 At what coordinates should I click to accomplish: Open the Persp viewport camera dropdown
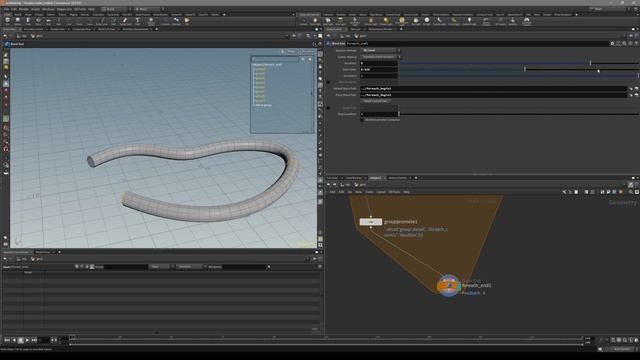pos(291,52)
